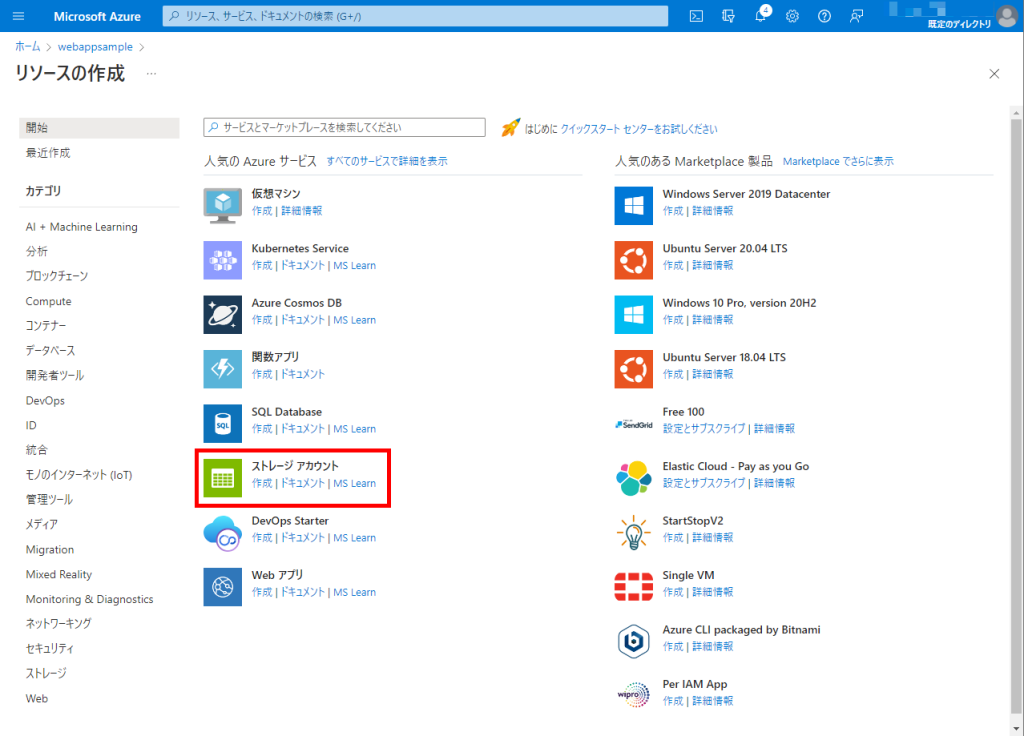Click the ストレージ アカウント storage icon
Screen dimensions: 1024x736
(223, 478)
